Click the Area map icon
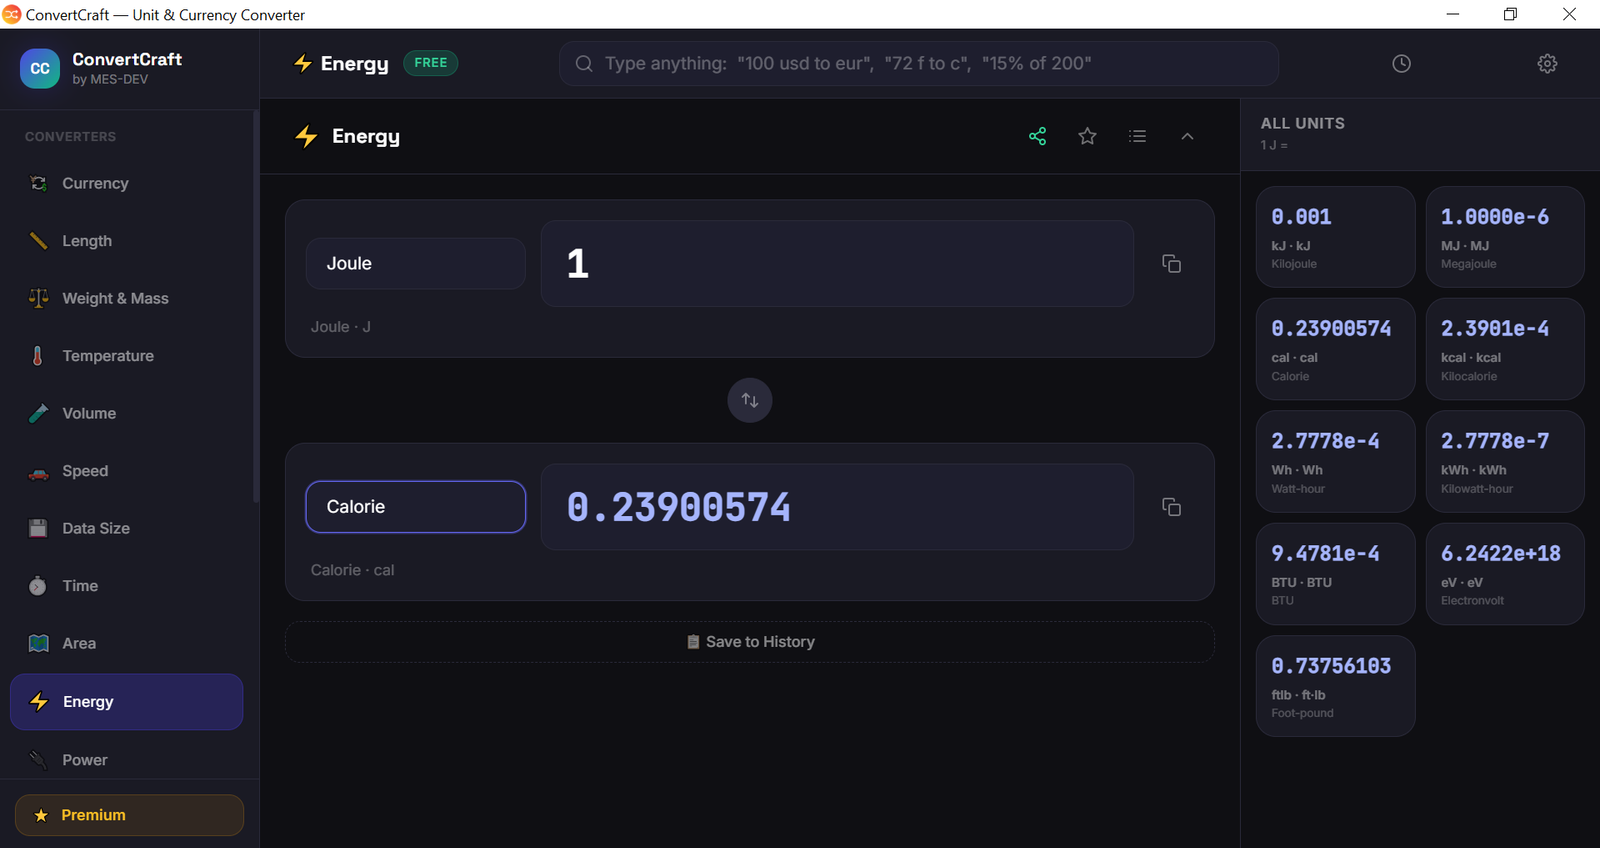 39,643
